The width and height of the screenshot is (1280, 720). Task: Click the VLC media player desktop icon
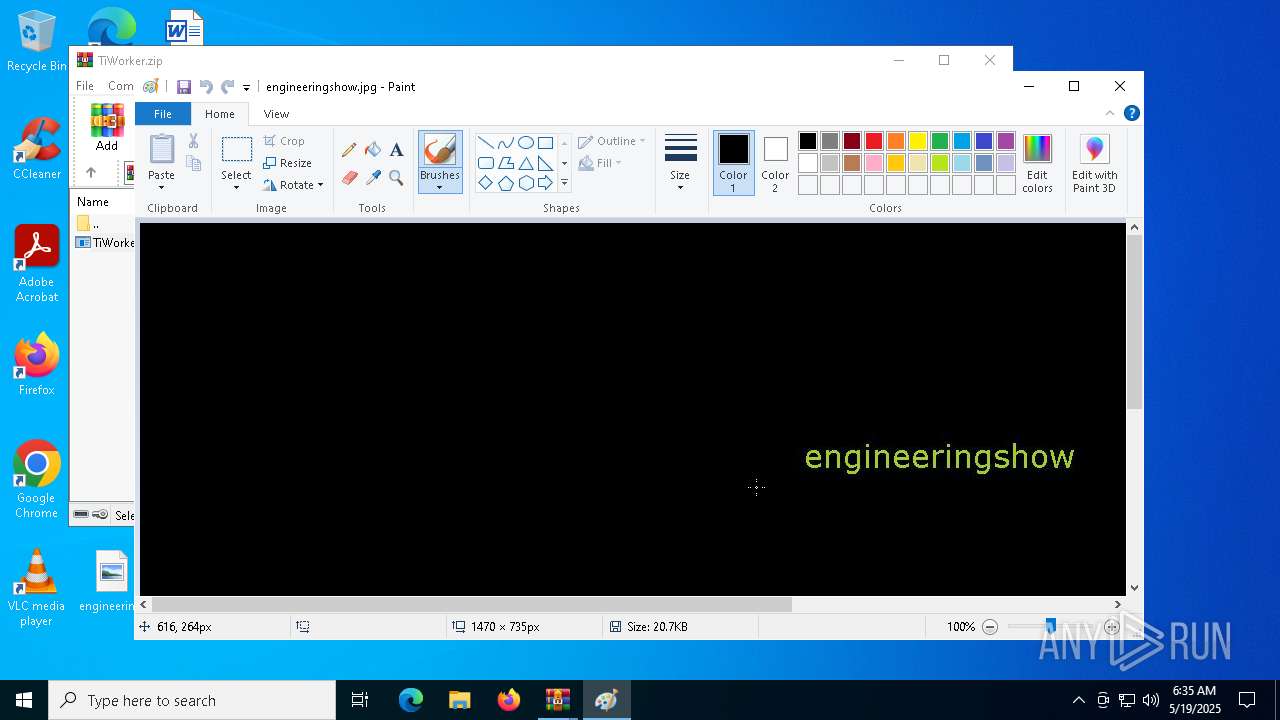pyautogui.click(x=36, y=588)
